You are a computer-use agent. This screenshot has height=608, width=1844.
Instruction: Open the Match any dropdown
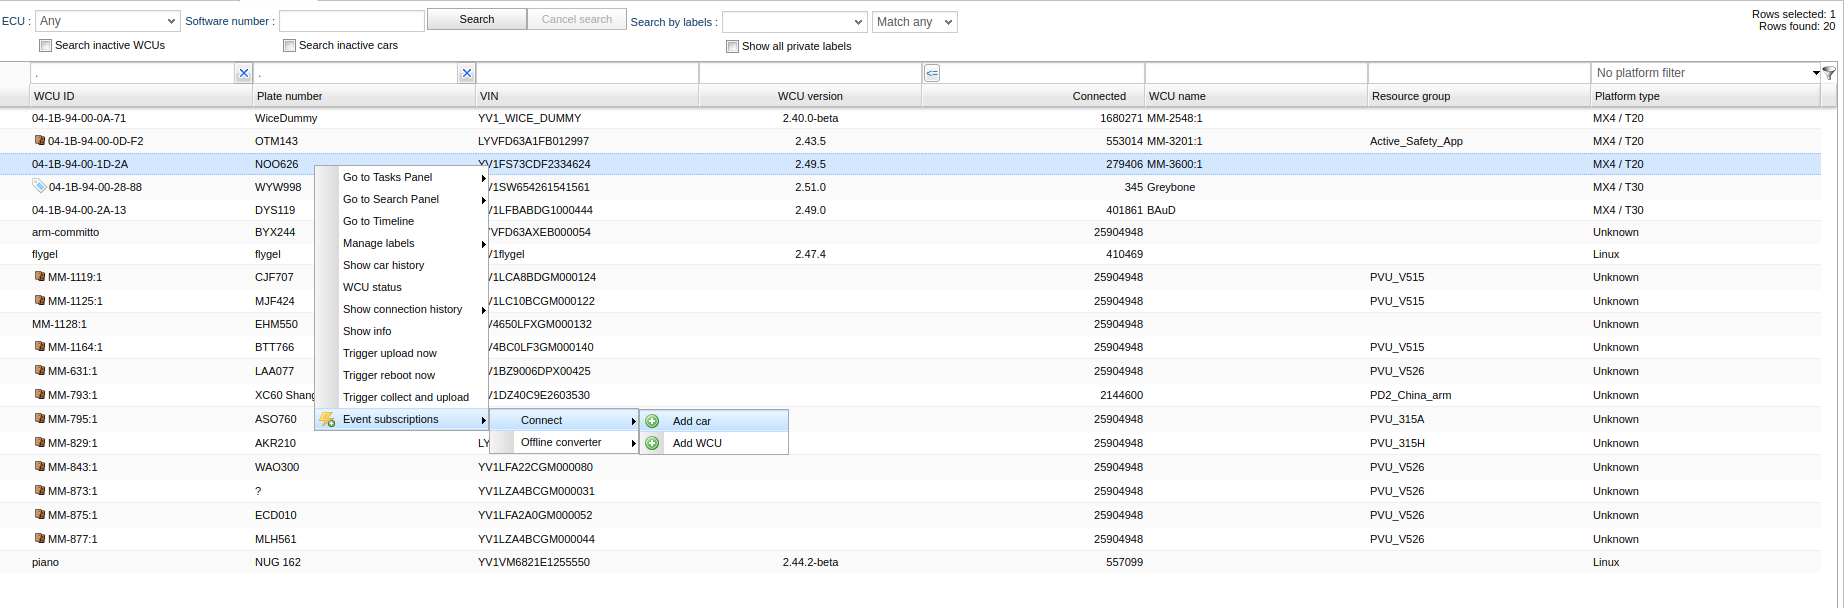[x=915, y=22]
